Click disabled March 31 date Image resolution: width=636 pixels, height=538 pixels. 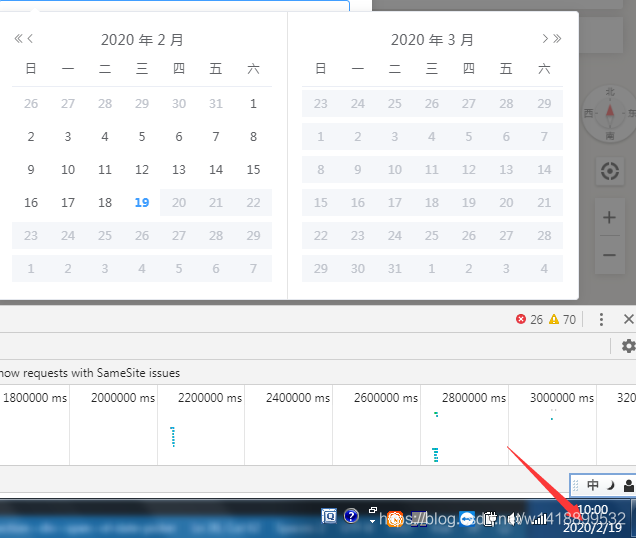coord(395,269)
